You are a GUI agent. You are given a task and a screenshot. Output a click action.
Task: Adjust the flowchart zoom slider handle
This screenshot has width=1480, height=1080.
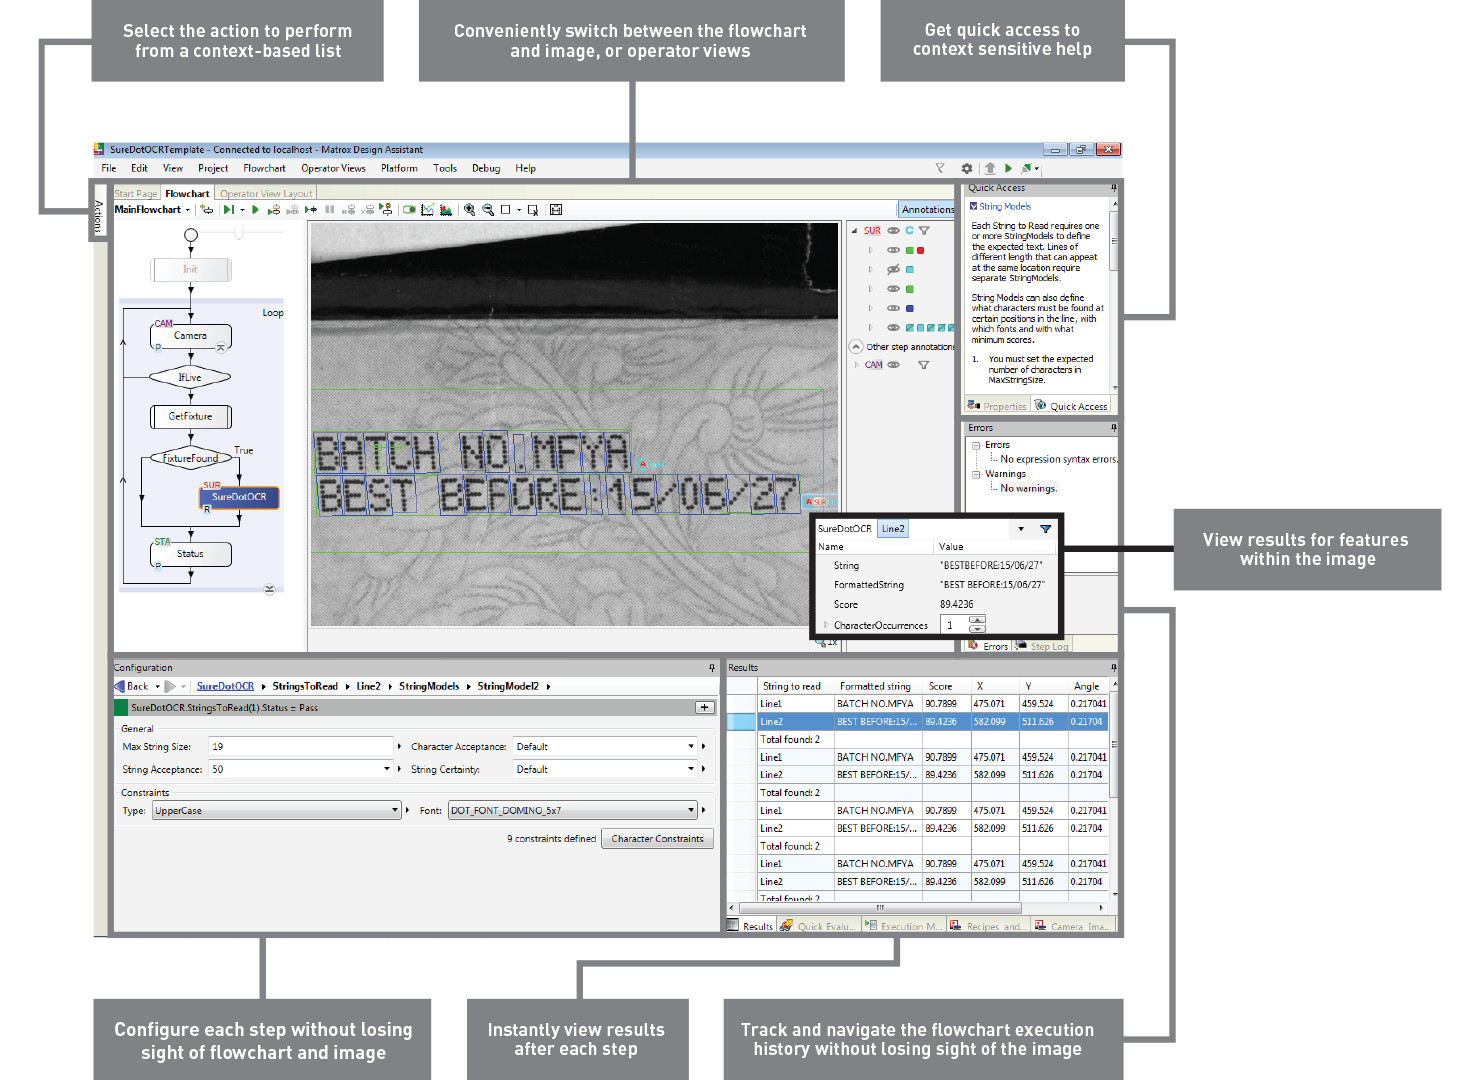click(x=239, y=231)
